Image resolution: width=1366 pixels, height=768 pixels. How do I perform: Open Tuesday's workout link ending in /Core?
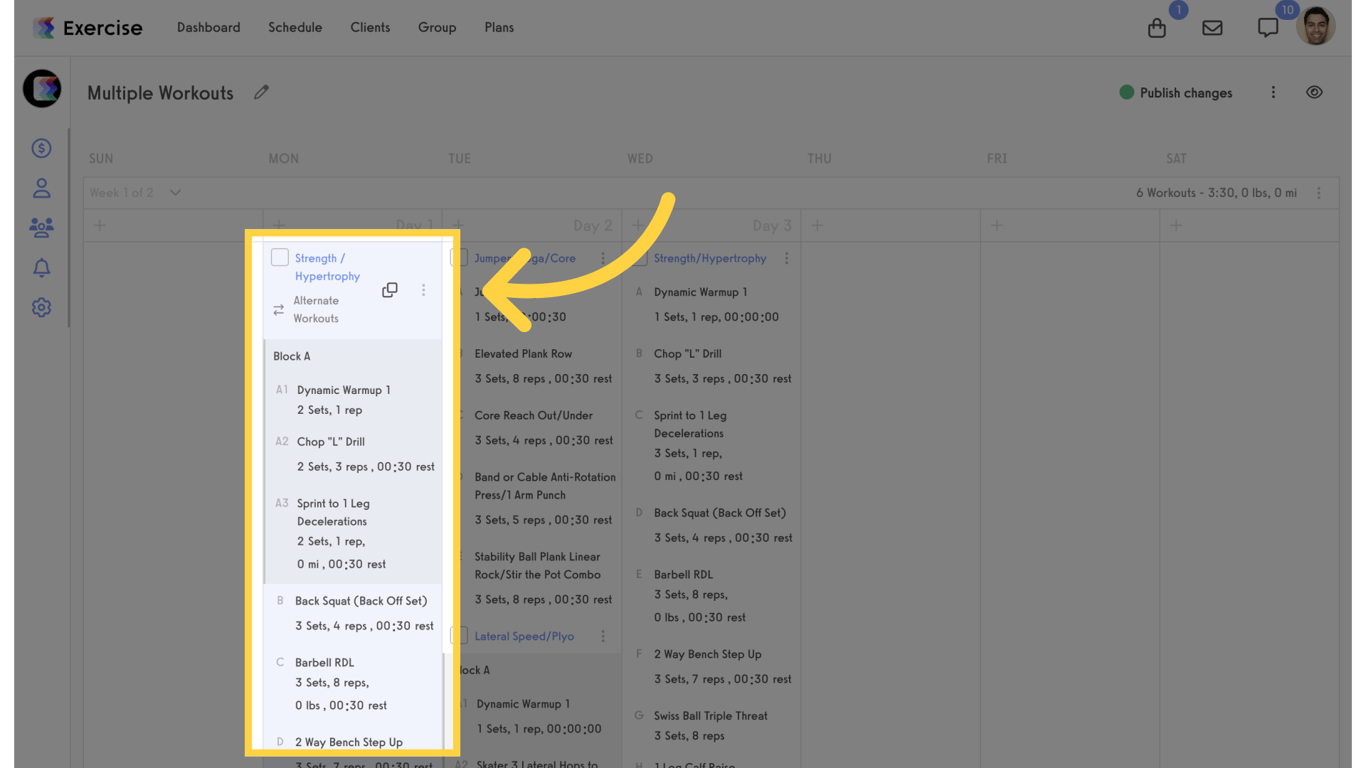[x=525, y=258]
